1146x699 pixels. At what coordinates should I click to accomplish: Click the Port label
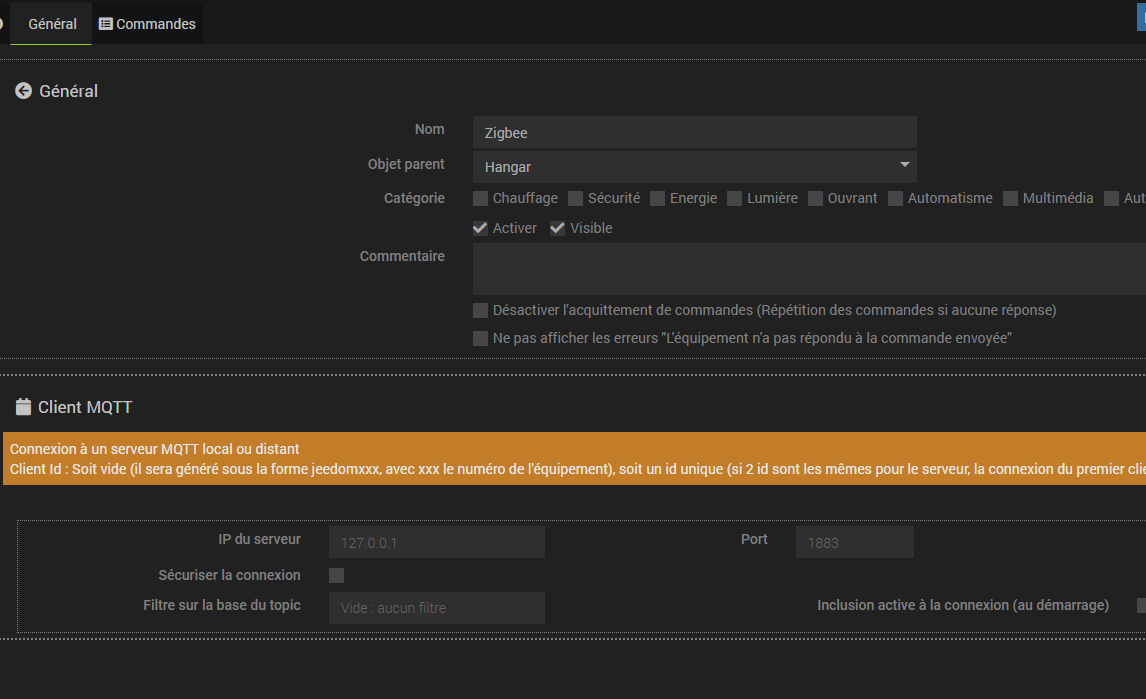click(x=754, y=539)
